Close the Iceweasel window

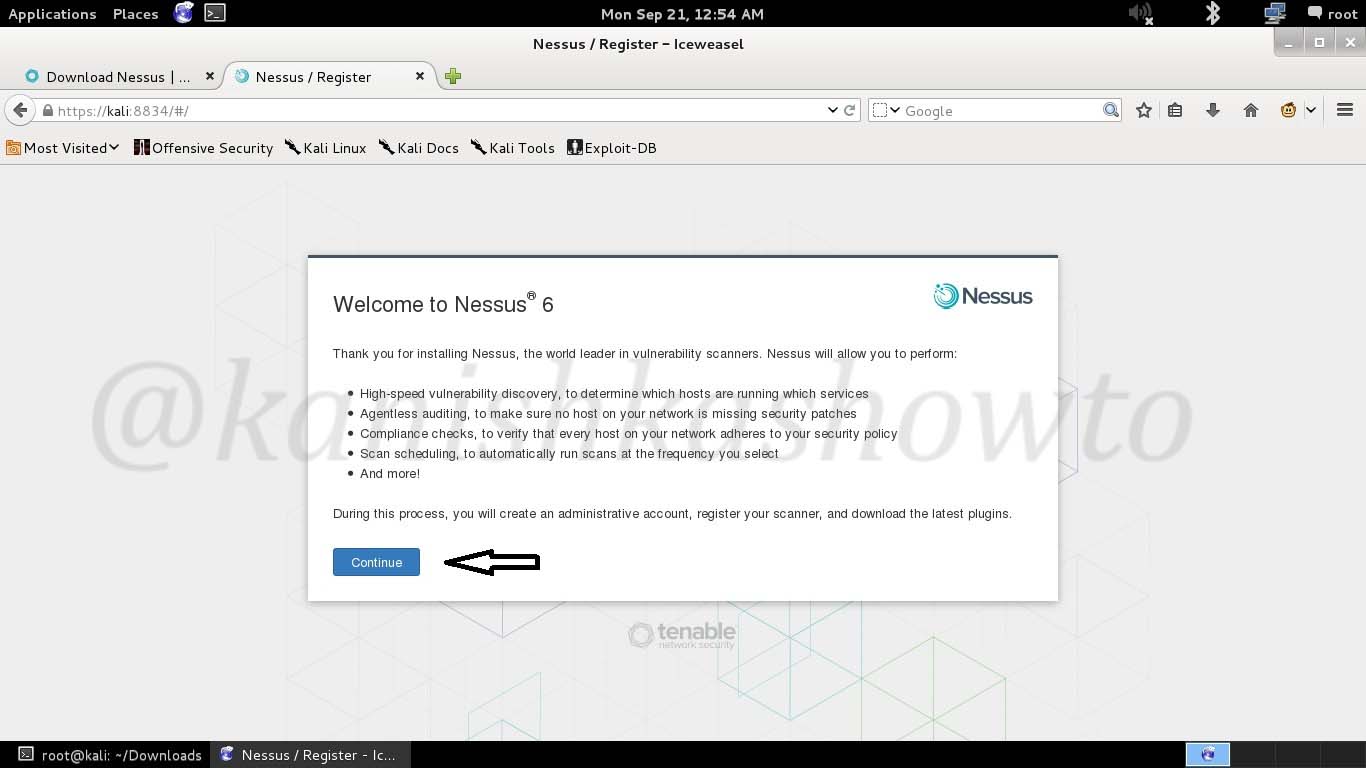(1351, 43)
